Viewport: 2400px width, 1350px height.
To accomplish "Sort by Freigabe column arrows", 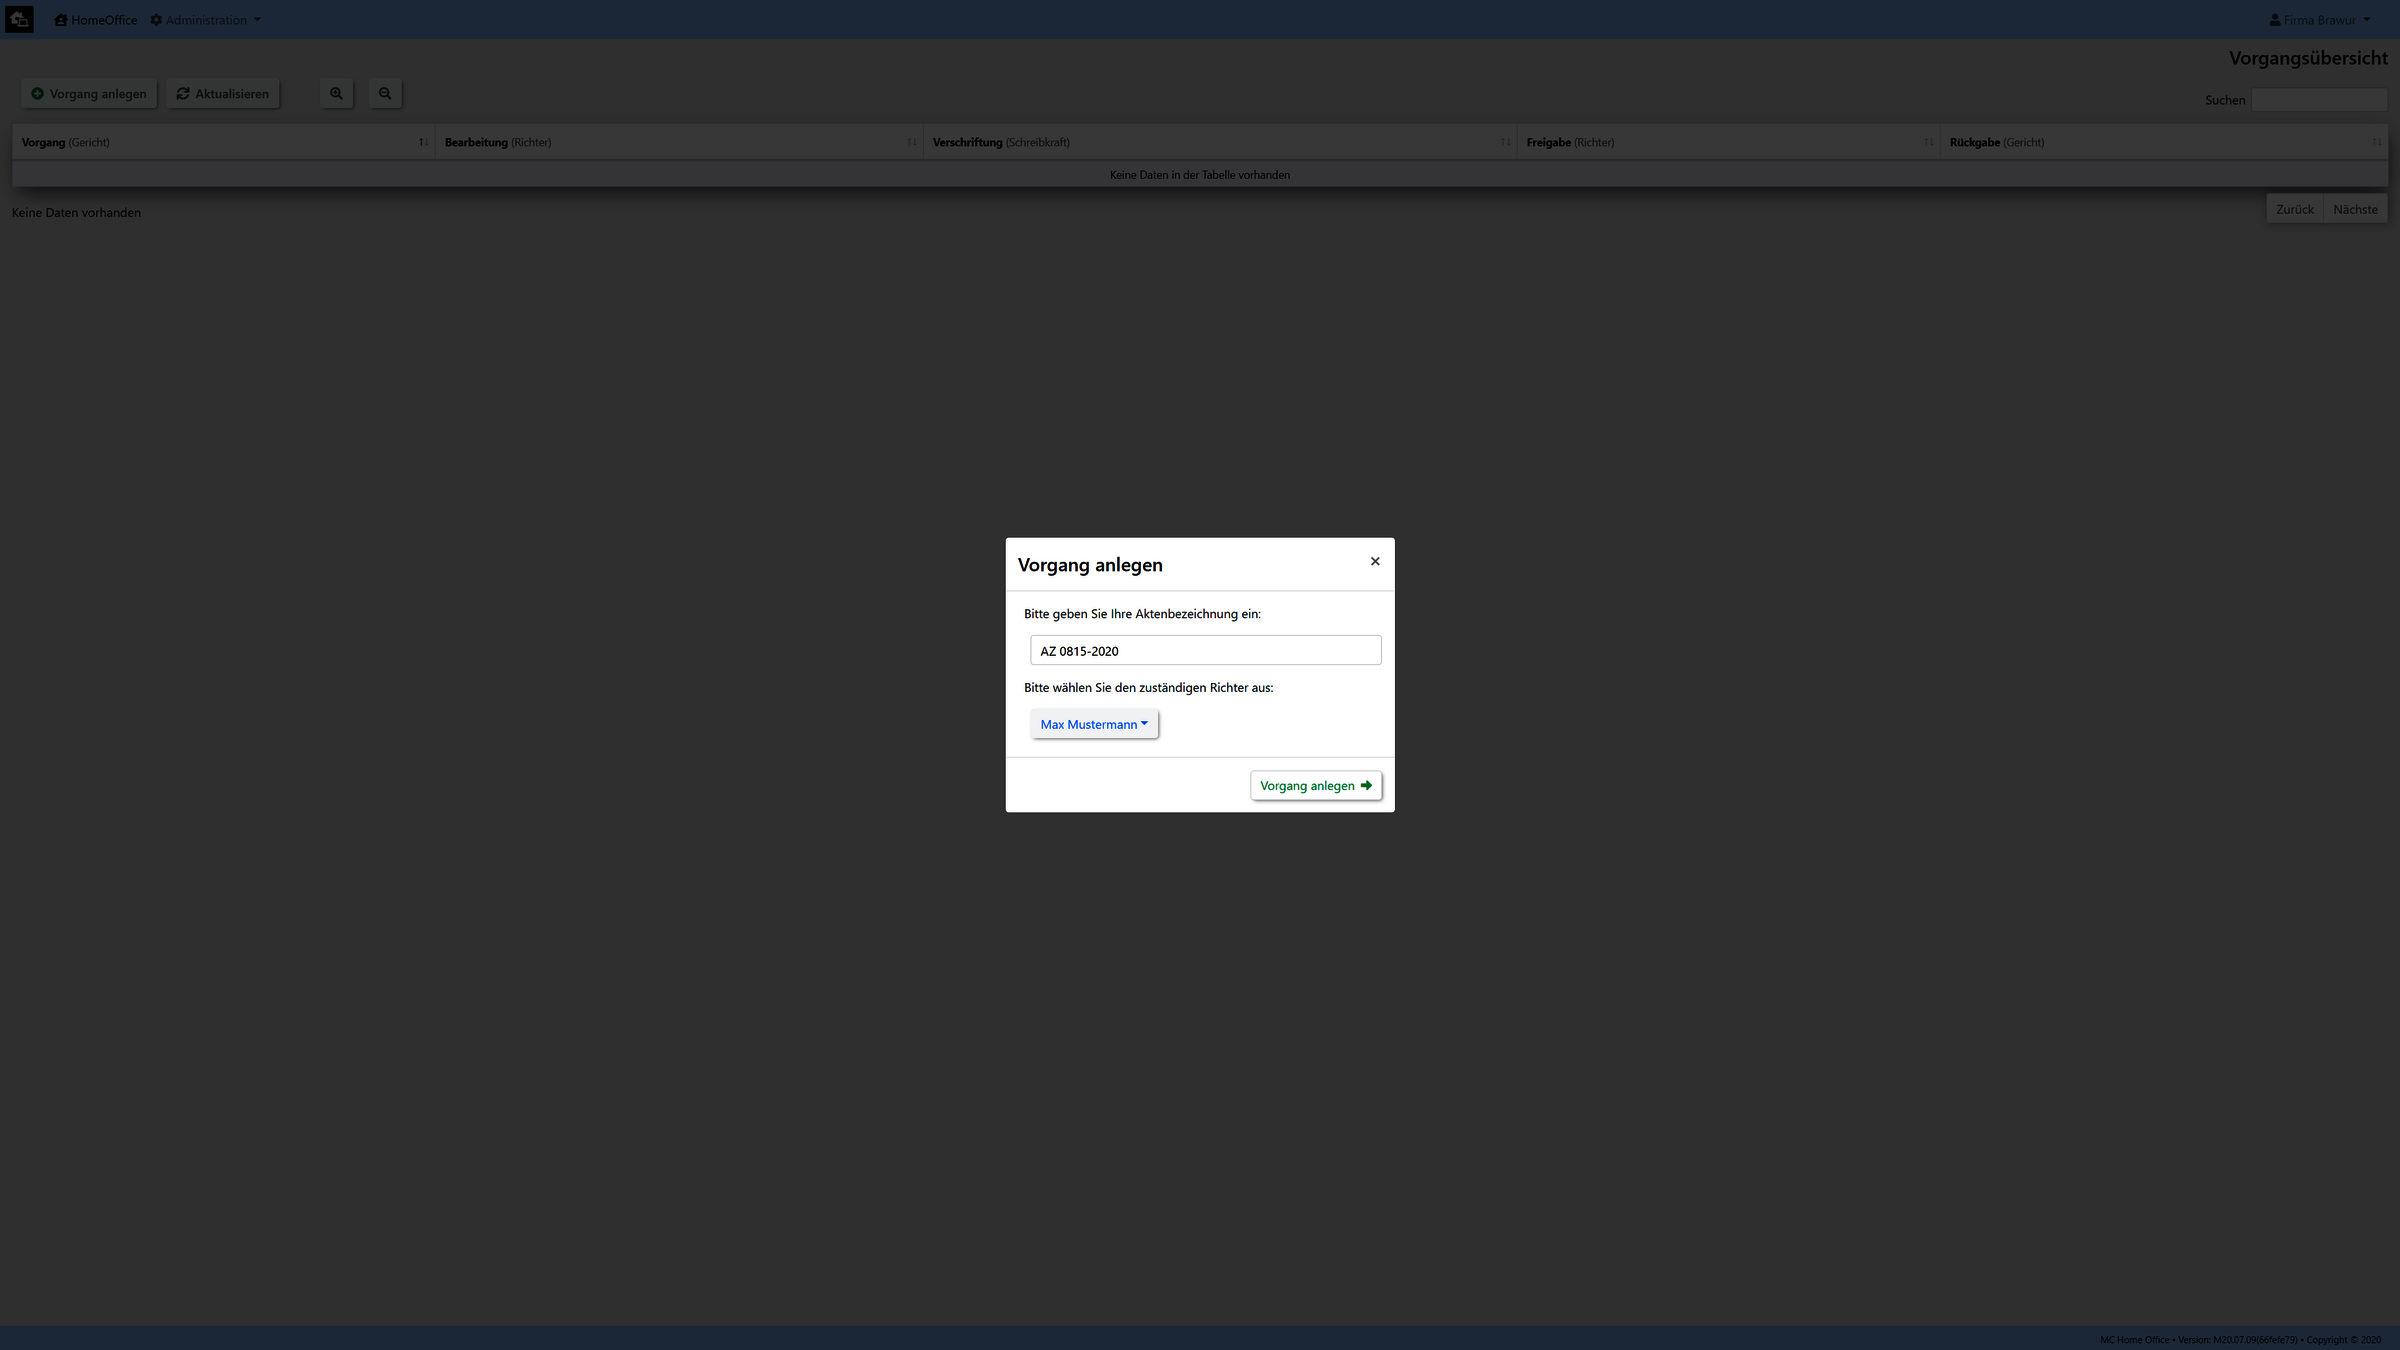I will coord(1928,142).
